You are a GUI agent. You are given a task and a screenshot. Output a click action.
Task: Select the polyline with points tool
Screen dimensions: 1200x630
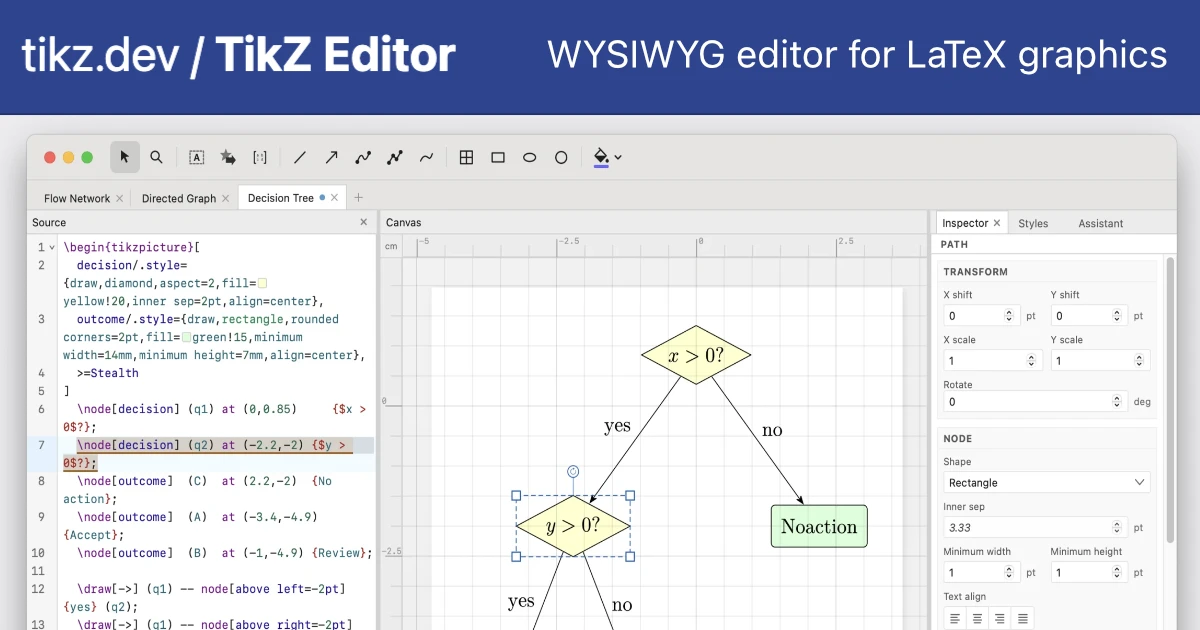(395, 157)
